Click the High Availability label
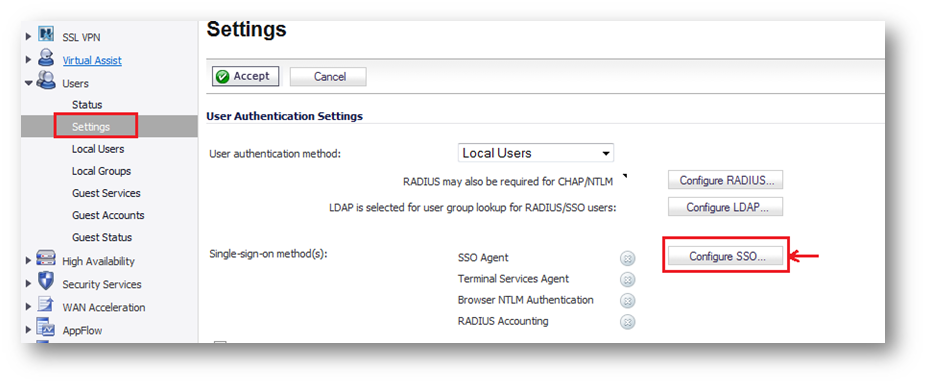 [98, 261]
